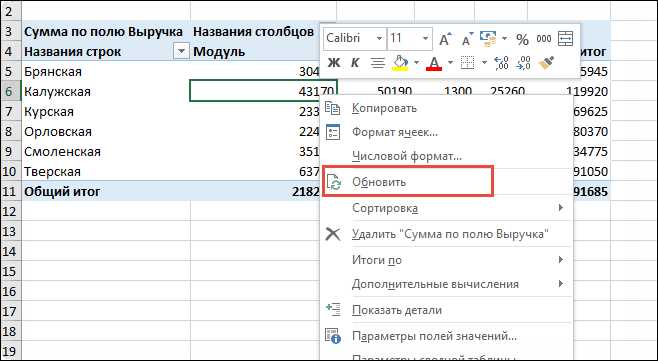Choose Копировать in context menu

click(x=446, y=108)
